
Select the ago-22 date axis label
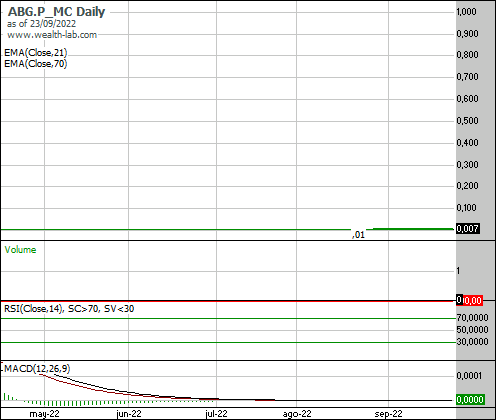(297, 414)
